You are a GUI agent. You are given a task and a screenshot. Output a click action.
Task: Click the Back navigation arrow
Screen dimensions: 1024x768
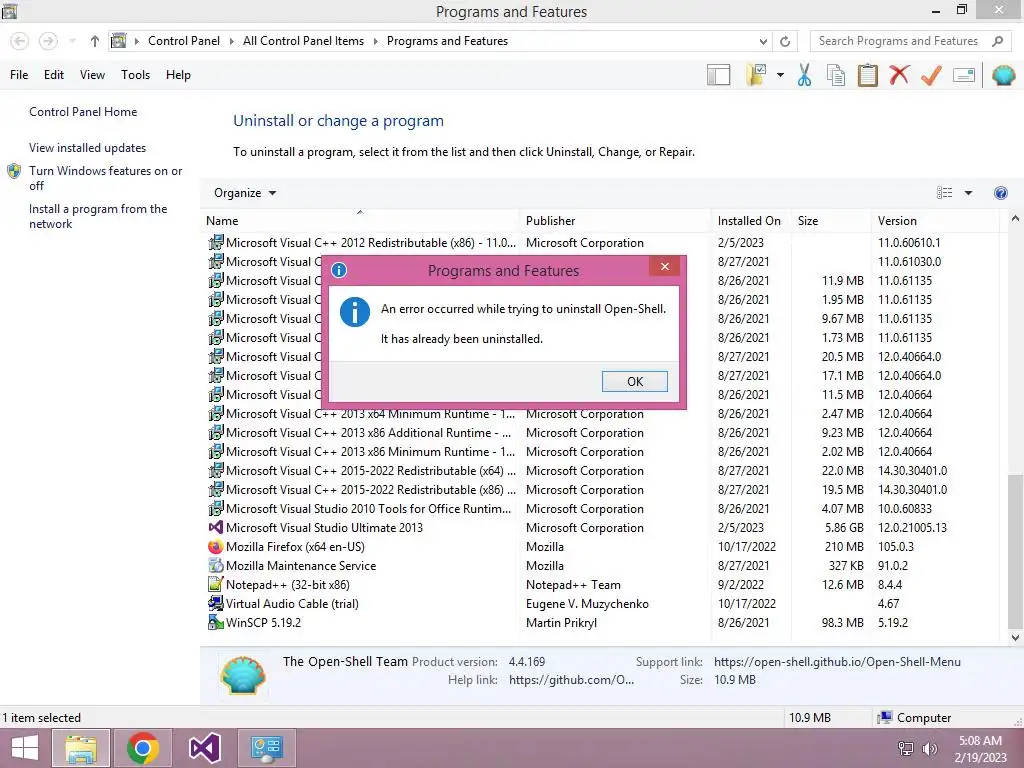point(20,41)
